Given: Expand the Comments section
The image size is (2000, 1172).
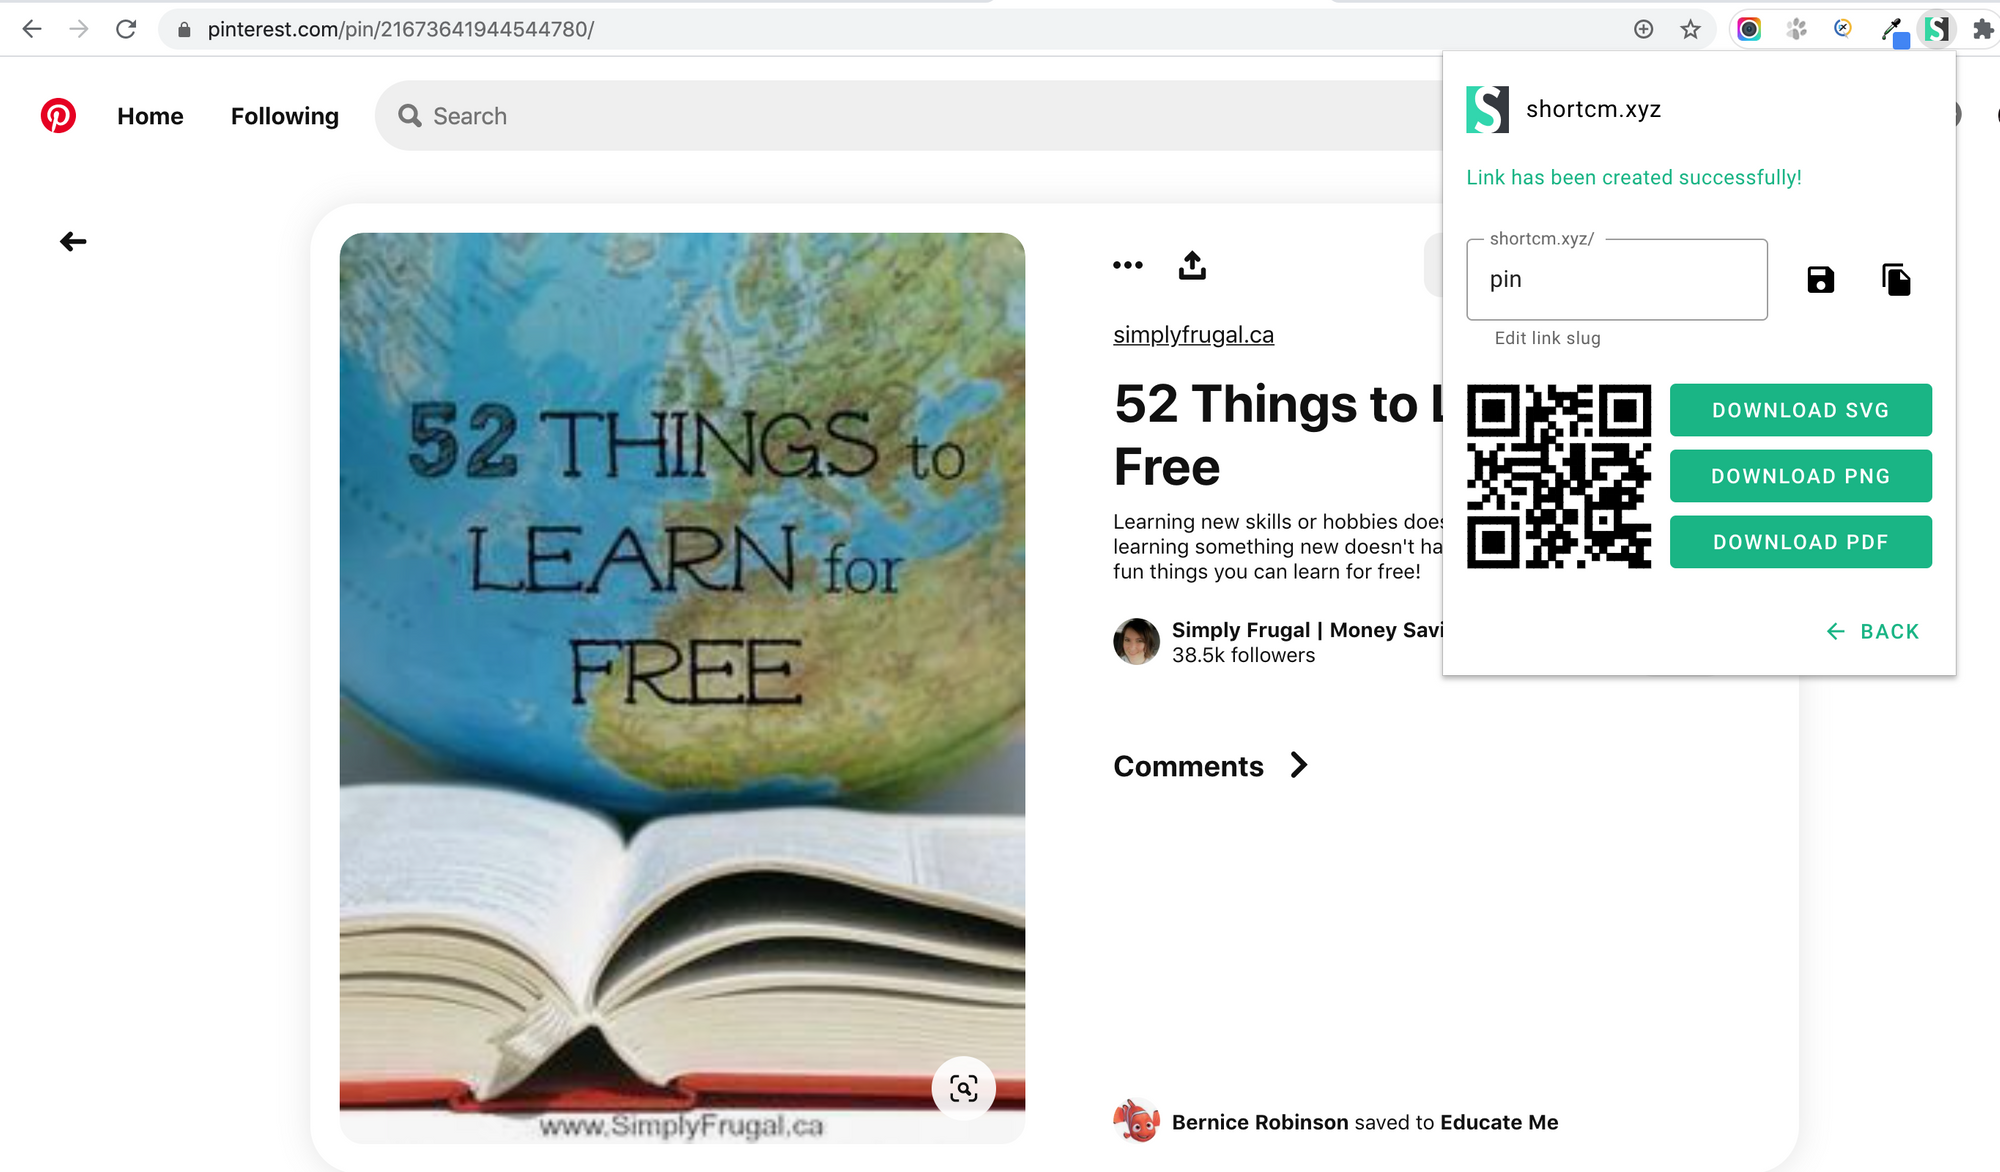Looking at the screenshot, I should pyautogui.click(x=1297, y=765).
